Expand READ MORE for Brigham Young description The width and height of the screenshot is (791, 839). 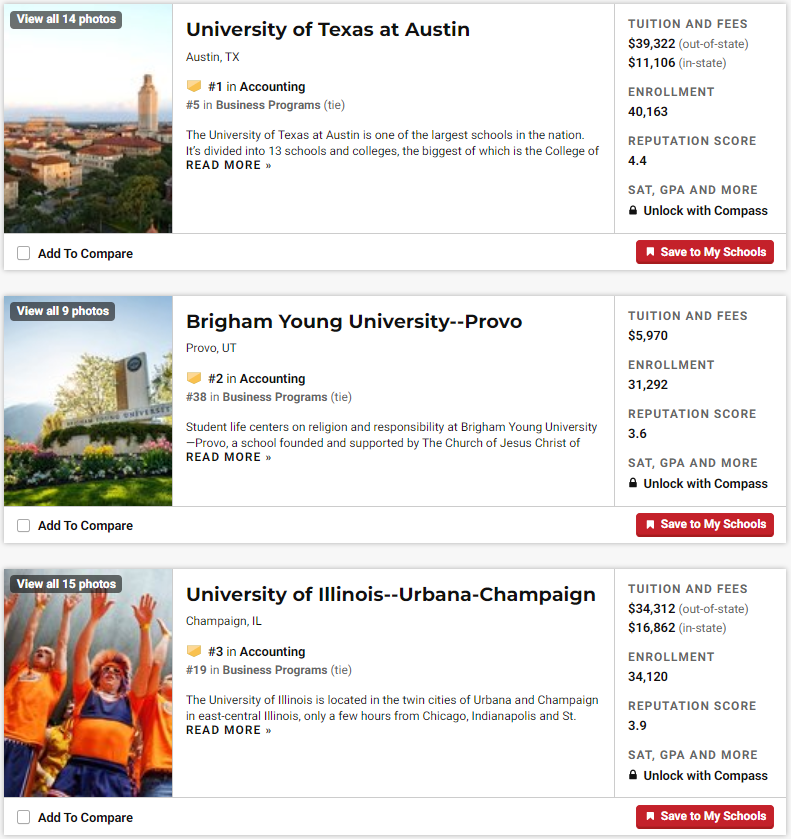pos(229,457)
